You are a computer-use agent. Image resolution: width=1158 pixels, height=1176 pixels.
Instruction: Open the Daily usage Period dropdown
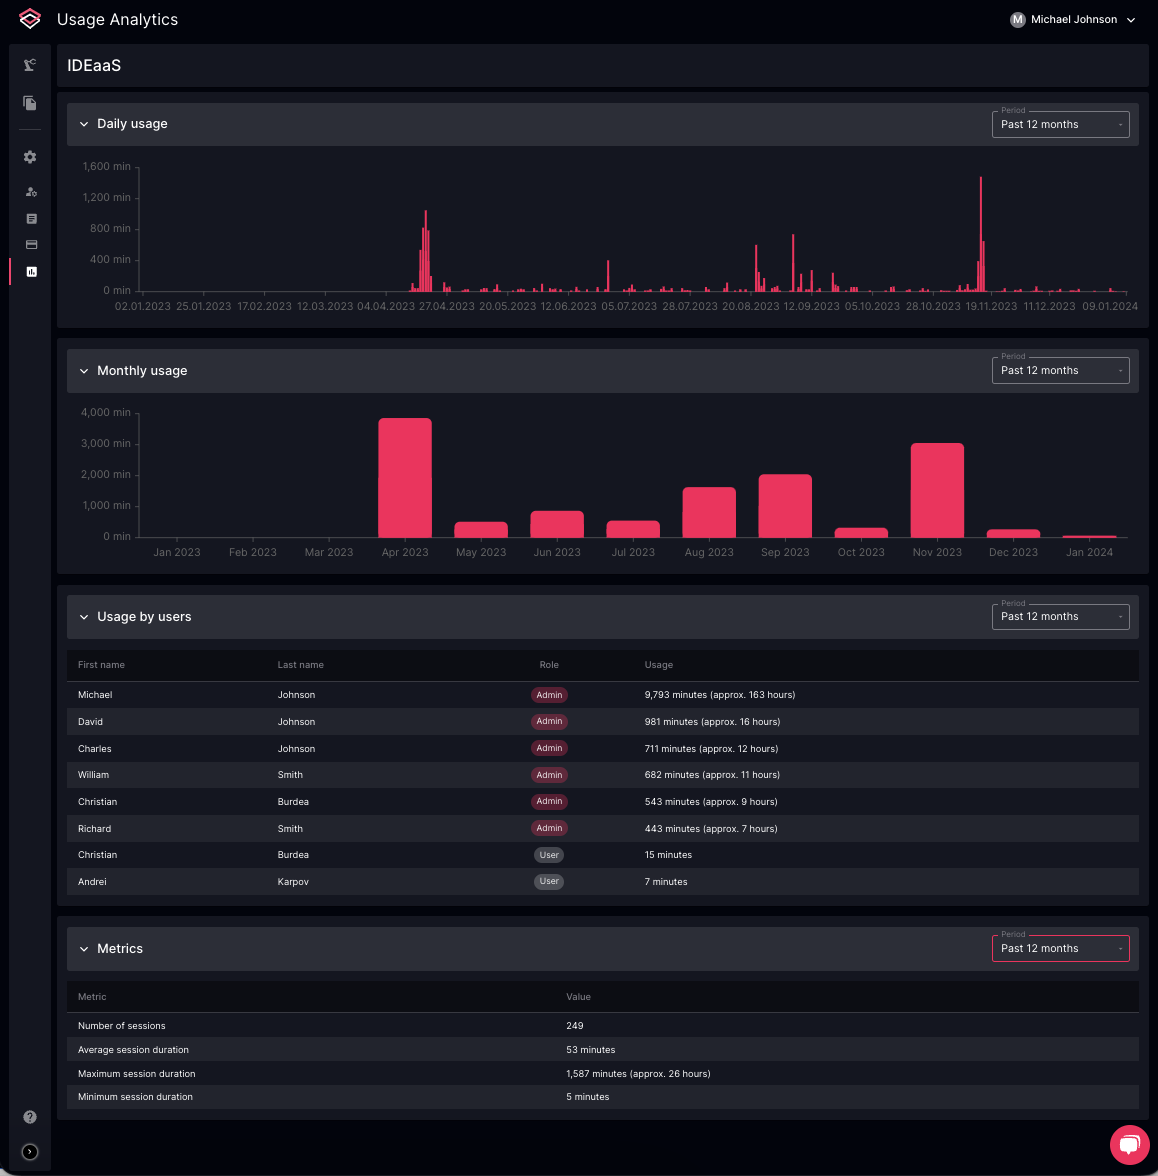(1059, 125)
